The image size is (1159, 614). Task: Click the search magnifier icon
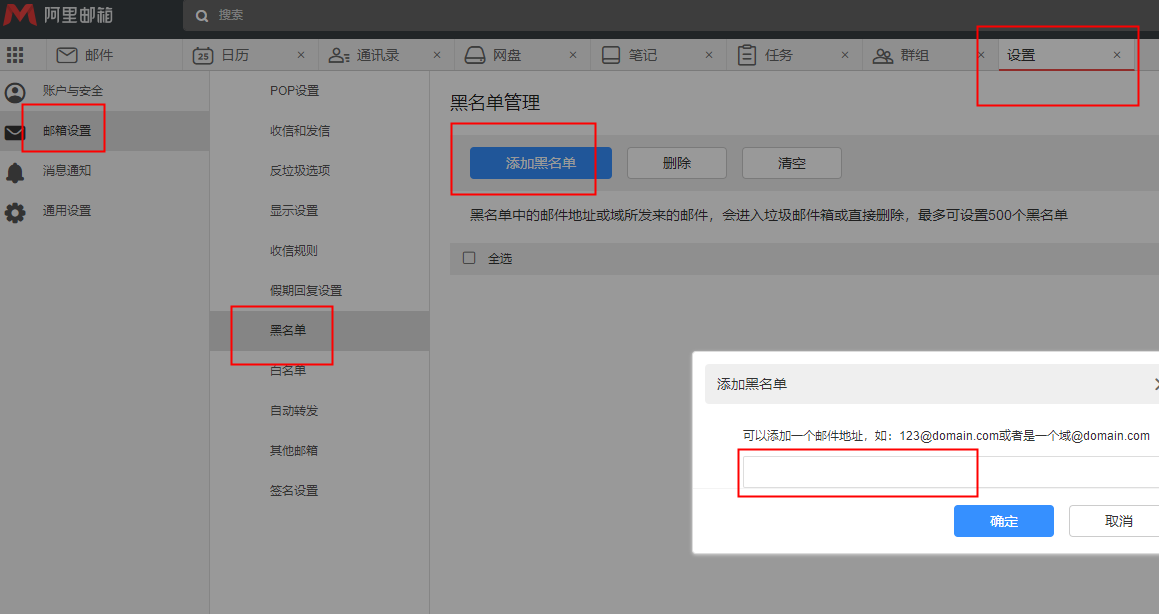(x=203, y=16)
